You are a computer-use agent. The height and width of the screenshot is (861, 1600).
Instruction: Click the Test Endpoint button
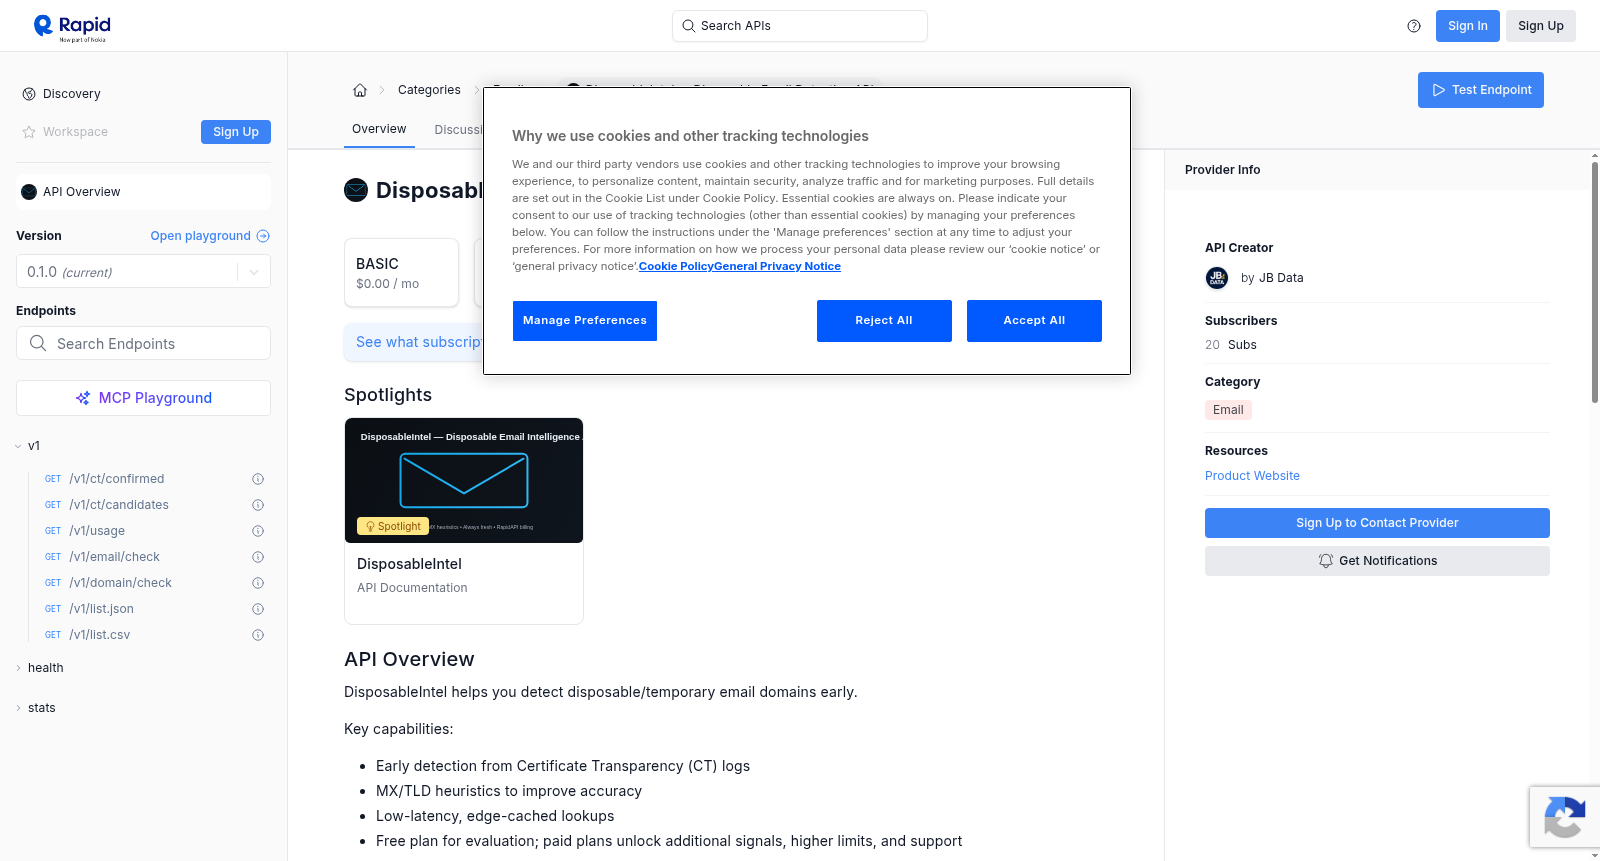point(1481,90)
